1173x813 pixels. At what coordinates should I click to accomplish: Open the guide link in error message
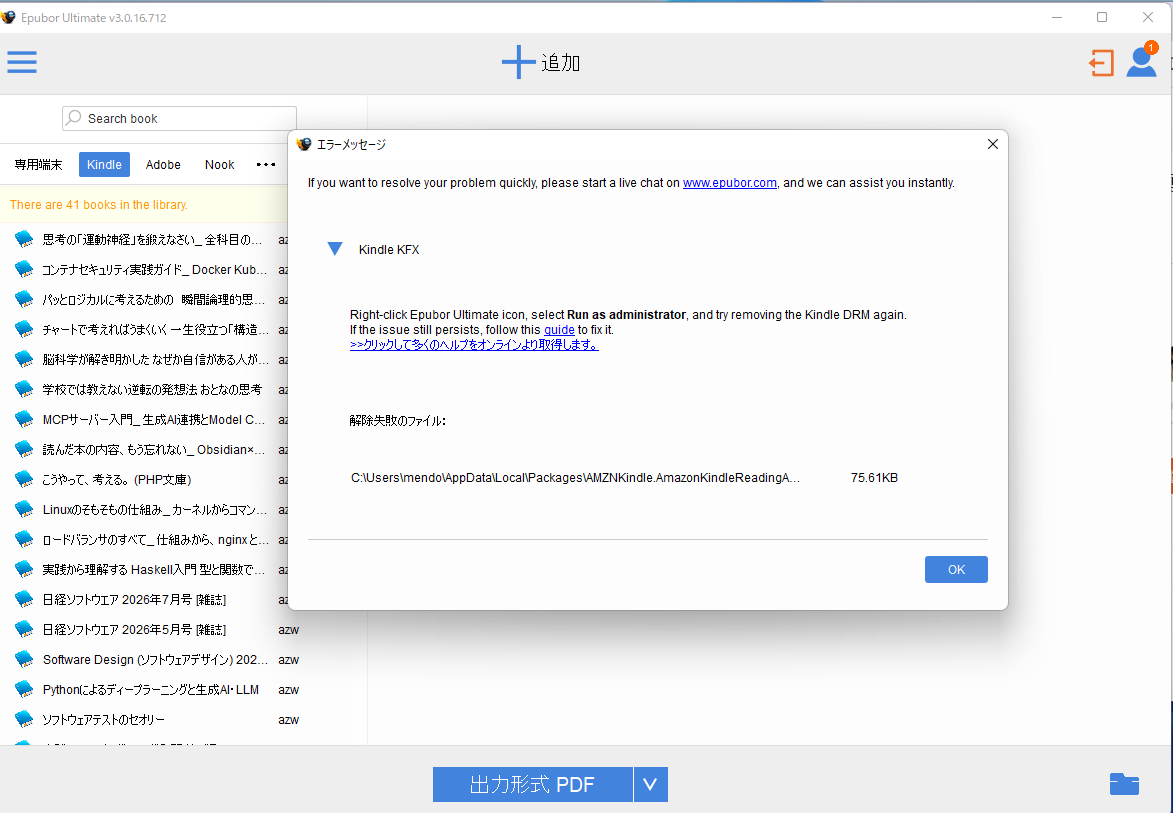pyautogui.click(x=559, y=330)
